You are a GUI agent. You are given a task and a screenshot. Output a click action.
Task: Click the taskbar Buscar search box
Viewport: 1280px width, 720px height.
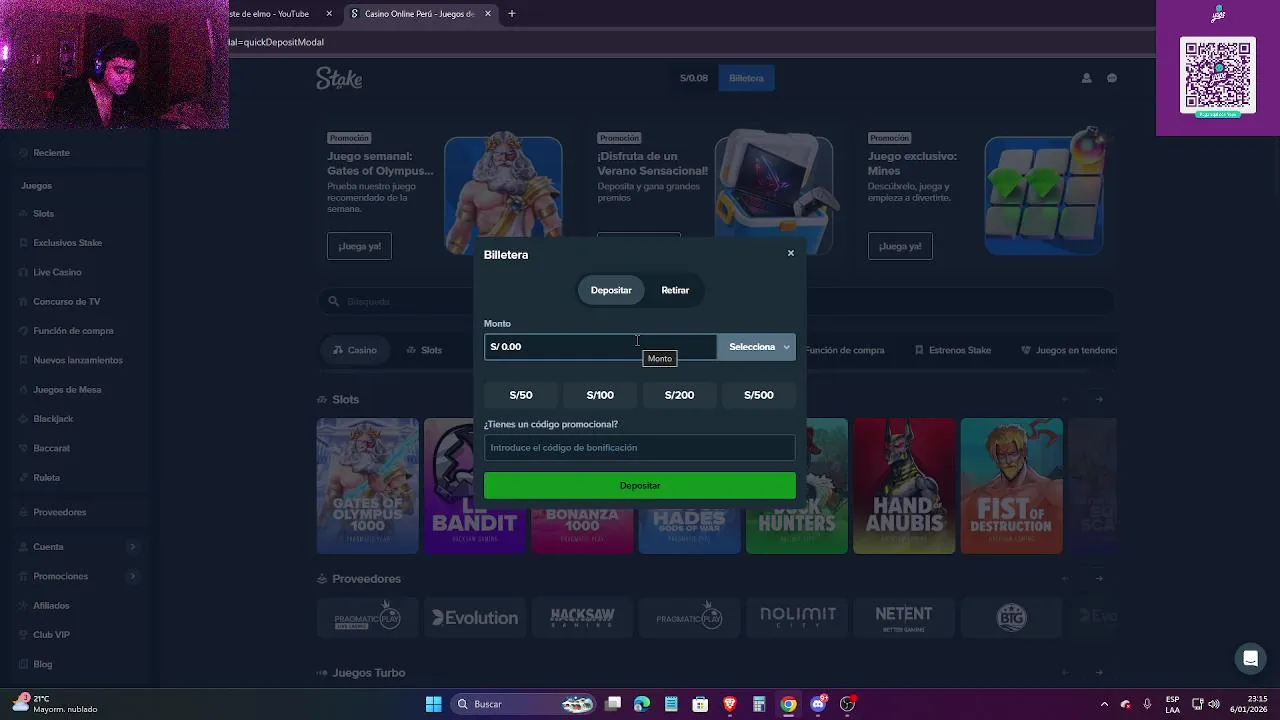tap(524, 704)
